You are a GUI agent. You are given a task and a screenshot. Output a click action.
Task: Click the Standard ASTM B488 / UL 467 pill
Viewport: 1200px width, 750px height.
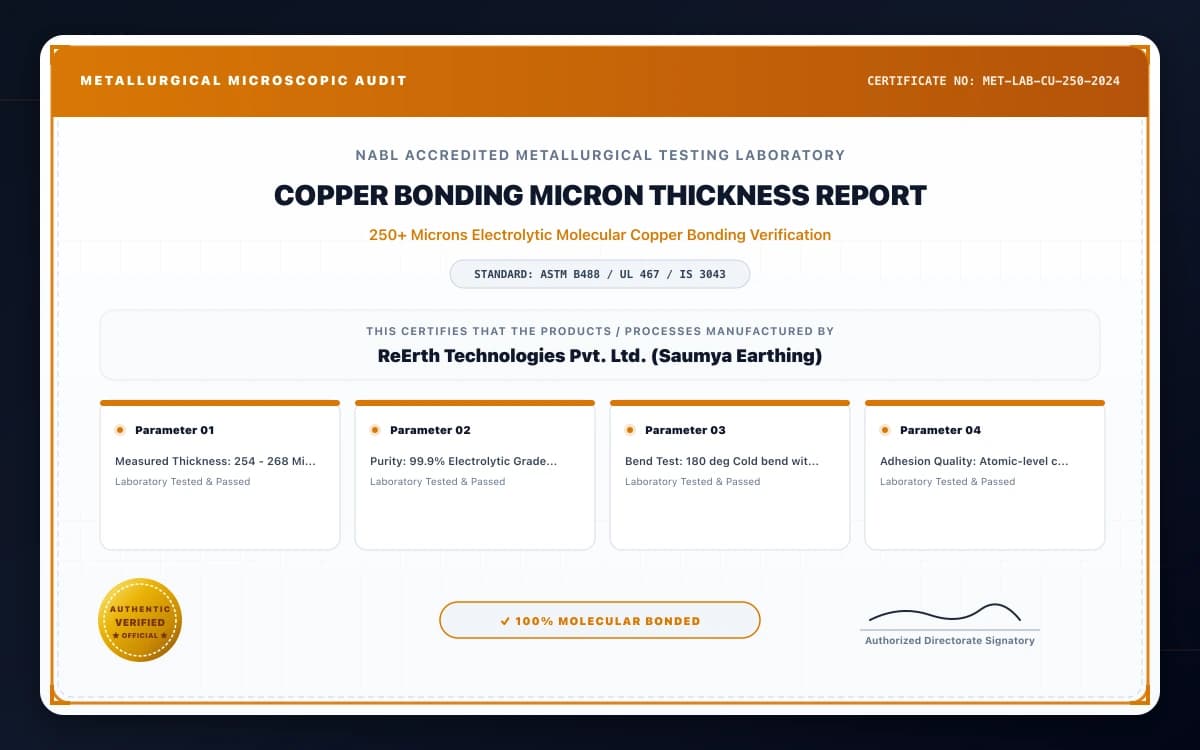[x=600, y=274]
